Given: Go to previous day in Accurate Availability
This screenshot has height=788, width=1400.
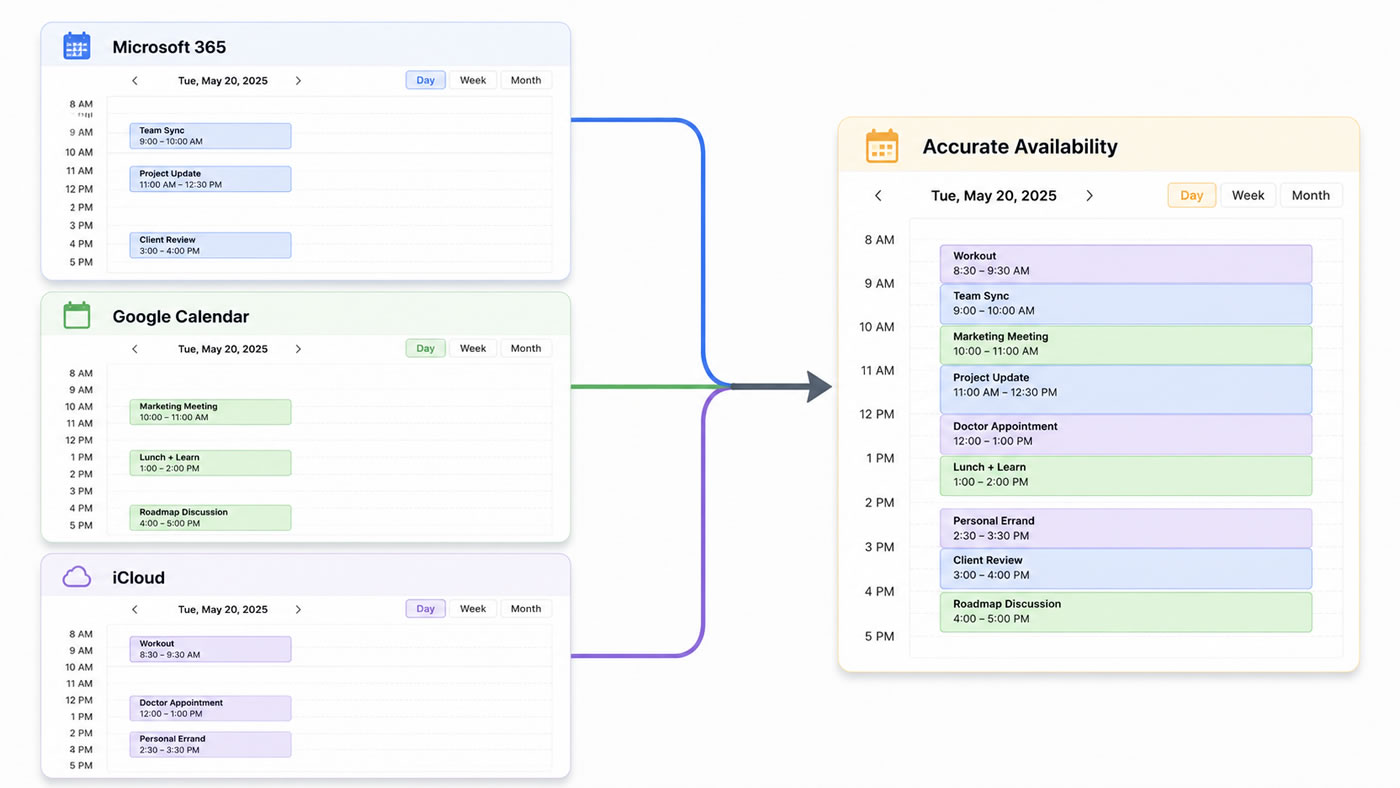Looking at the screenshot, I should (x=878, y=196).
